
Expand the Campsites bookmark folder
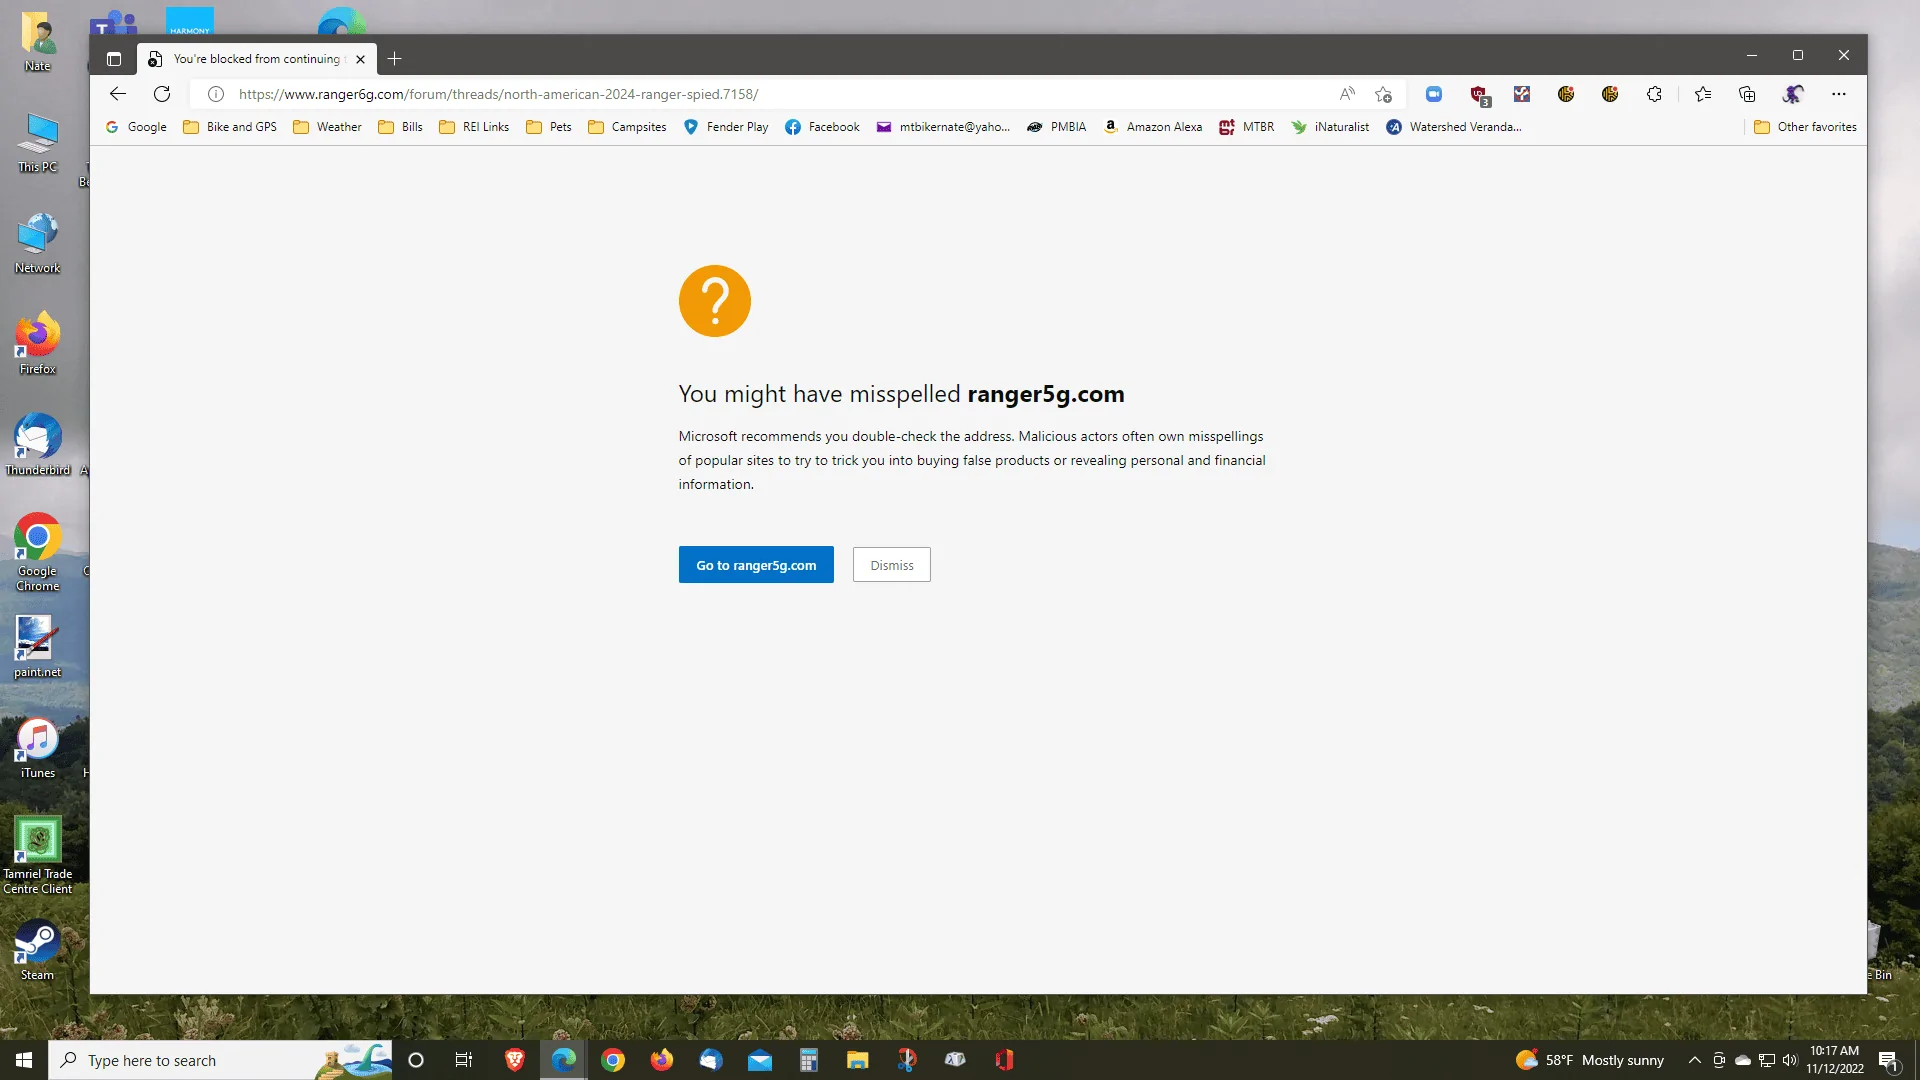tap(627, 127)
